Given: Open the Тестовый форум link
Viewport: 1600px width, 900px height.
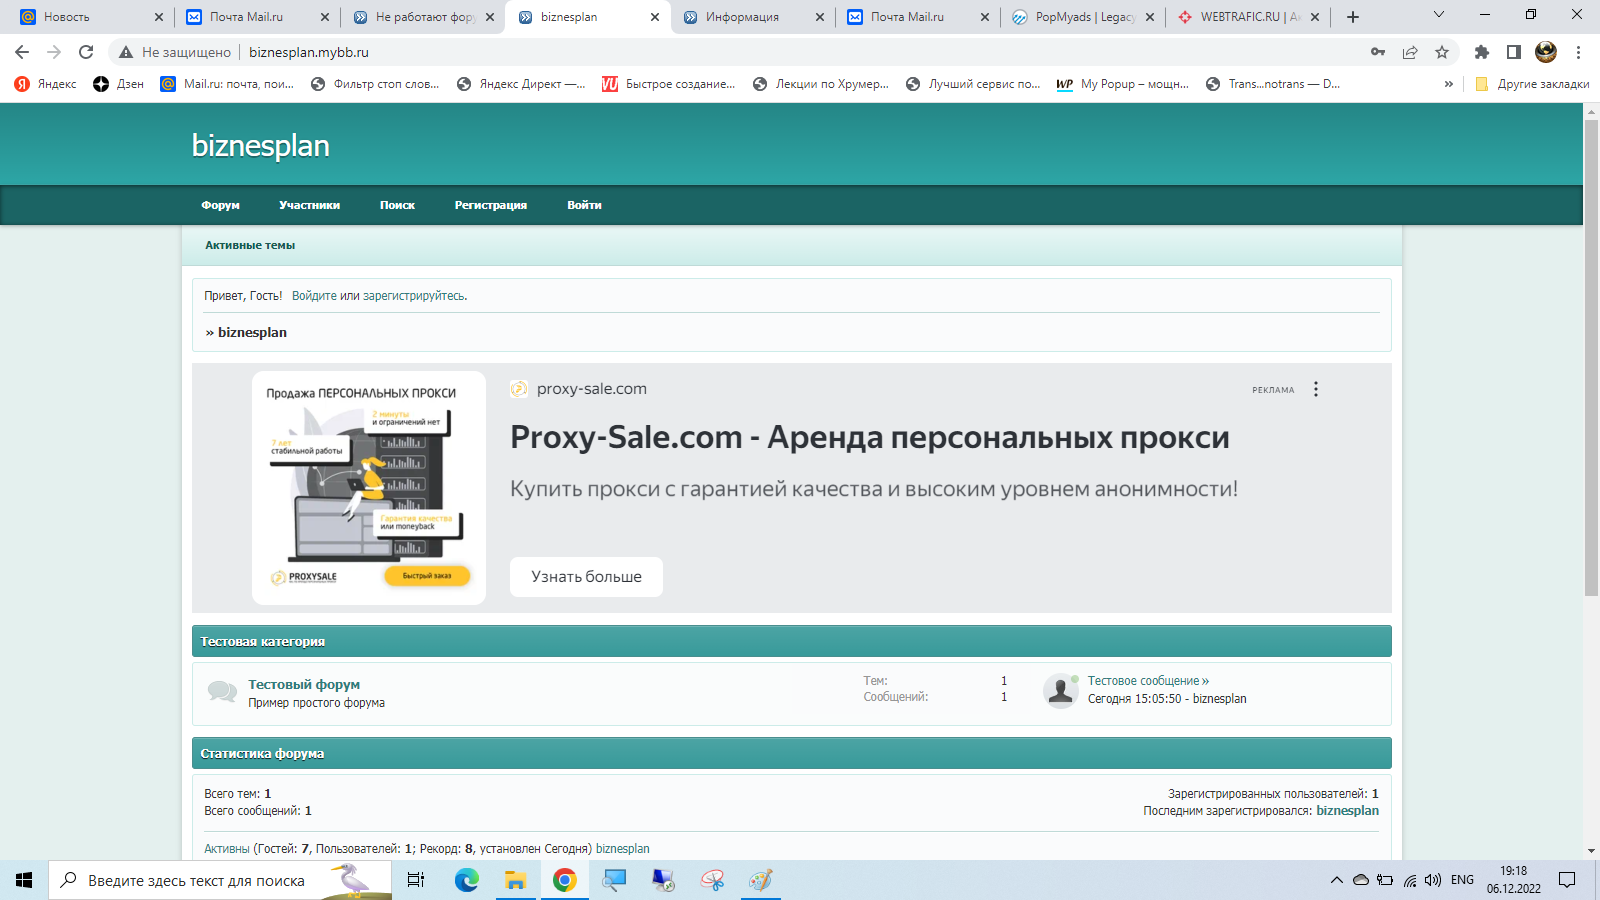Looking at the screenshot, I should tap(304, 685).
